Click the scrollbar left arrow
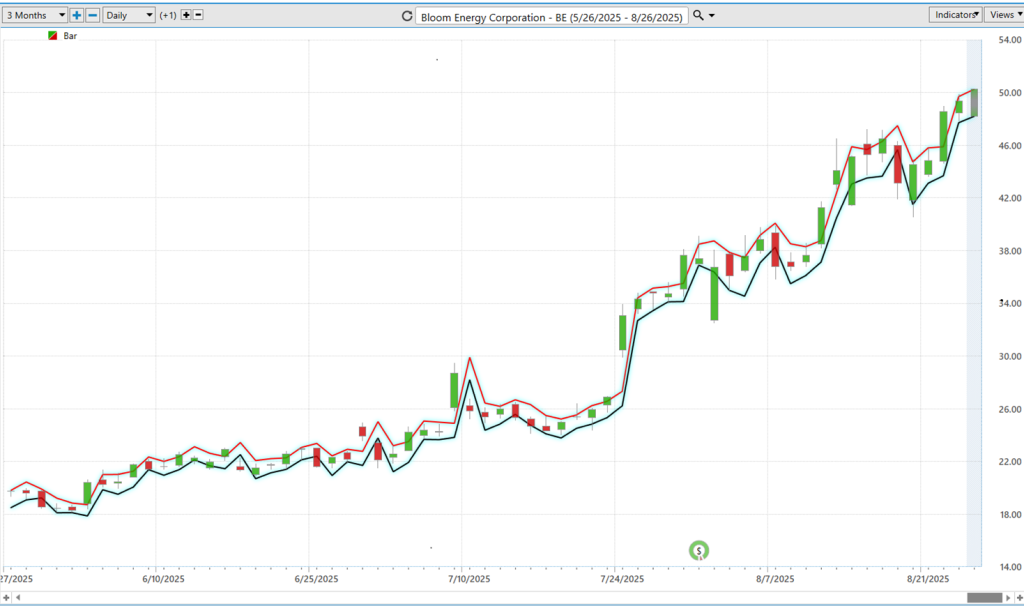The height and width of the screenshot is (606, 1024). tap(17, 597)
